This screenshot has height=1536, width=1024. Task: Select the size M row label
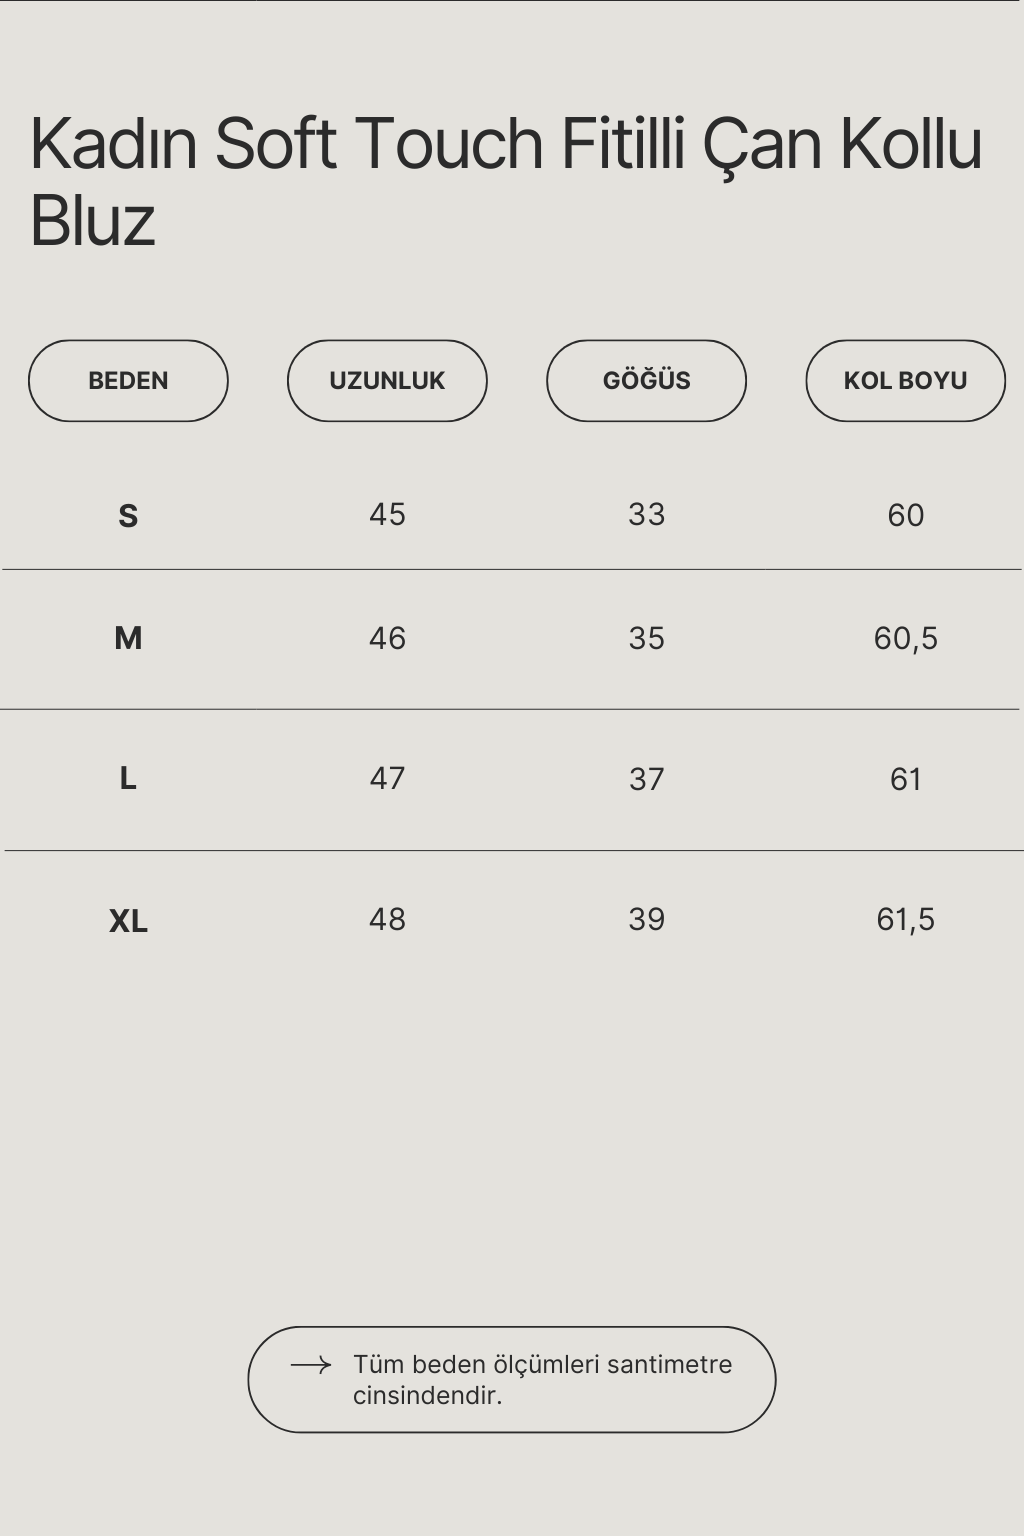tap(128, 638)
